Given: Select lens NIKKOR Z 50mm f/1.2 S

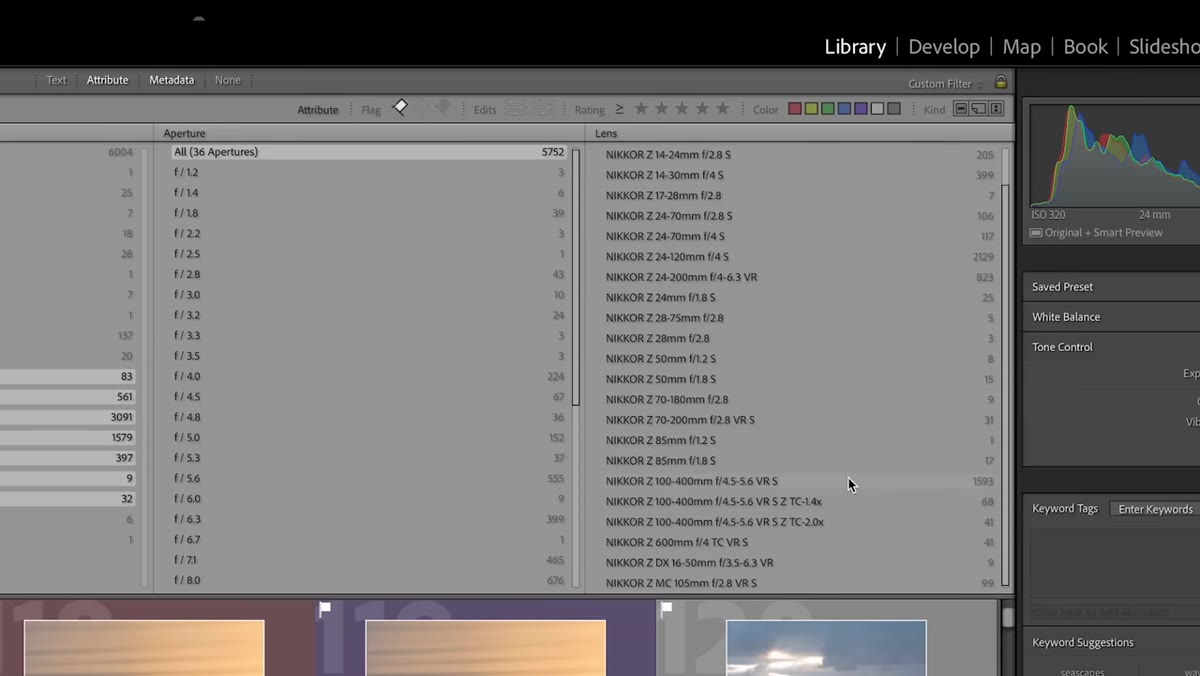Looking at the screenshot, I should pyautogui.click(x=799, y=359).
